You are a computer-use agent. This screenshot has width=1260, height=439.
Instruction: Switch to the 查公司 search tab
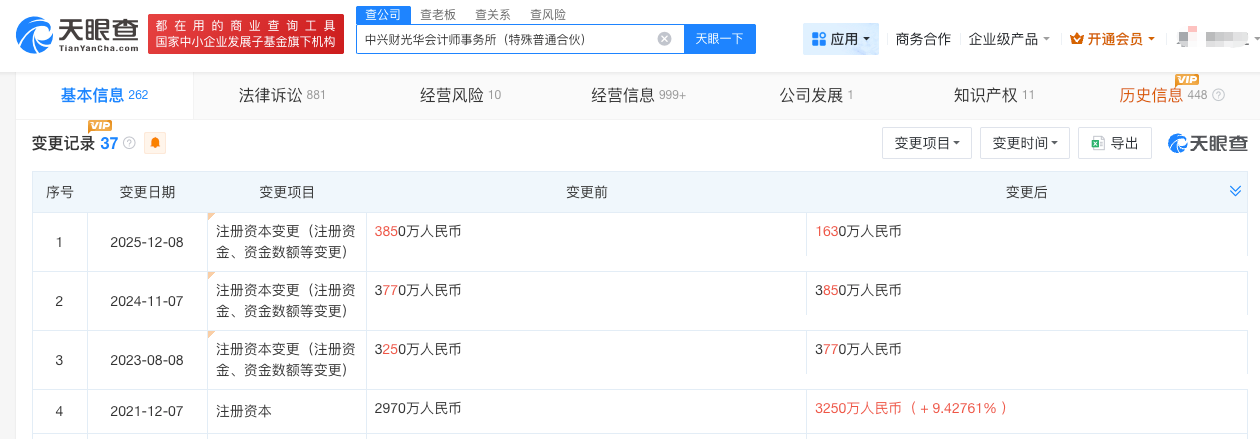click(x=383, y=15)
